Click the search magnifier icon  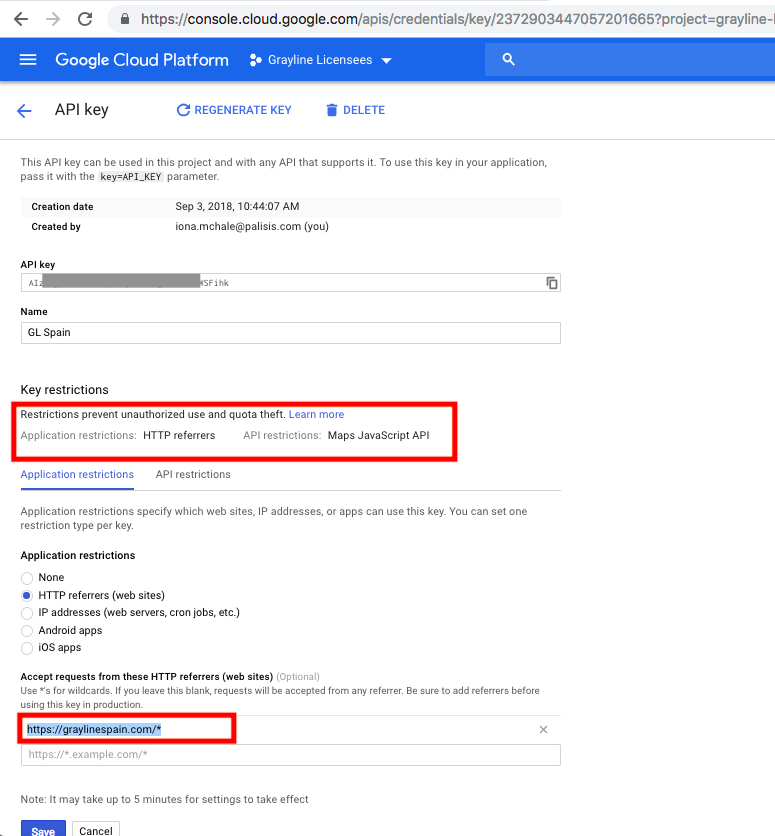(508, 59)
